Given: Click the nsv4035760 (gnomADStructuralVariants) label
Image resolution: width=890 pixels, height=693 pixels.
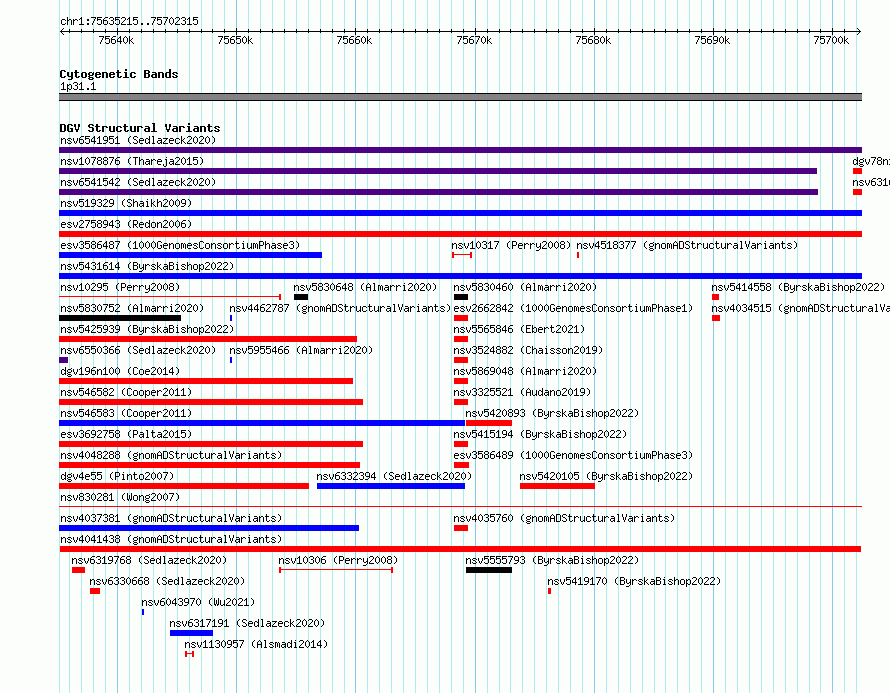Looking at the screenshot, I should click(x=564, y=518).
